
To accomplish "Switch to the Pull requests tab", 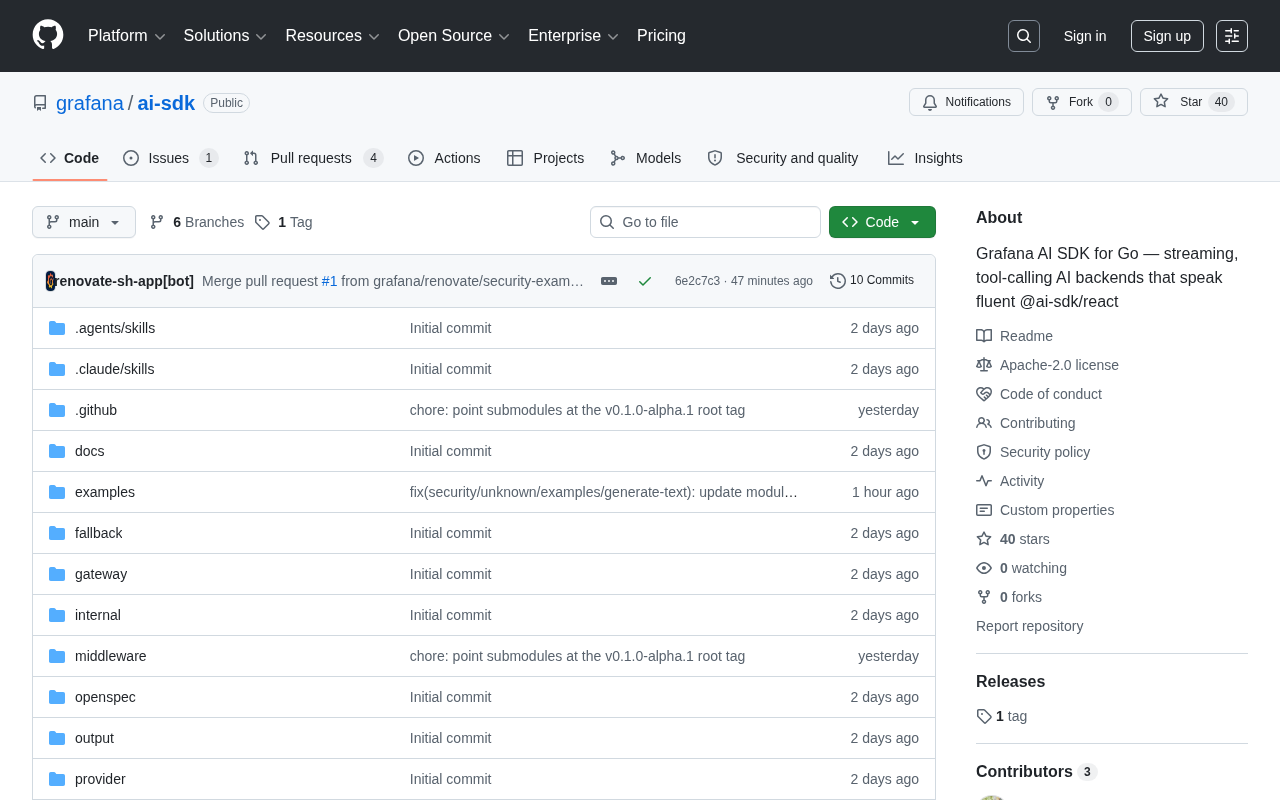I will pyautogui.click(x=313, y=158).
